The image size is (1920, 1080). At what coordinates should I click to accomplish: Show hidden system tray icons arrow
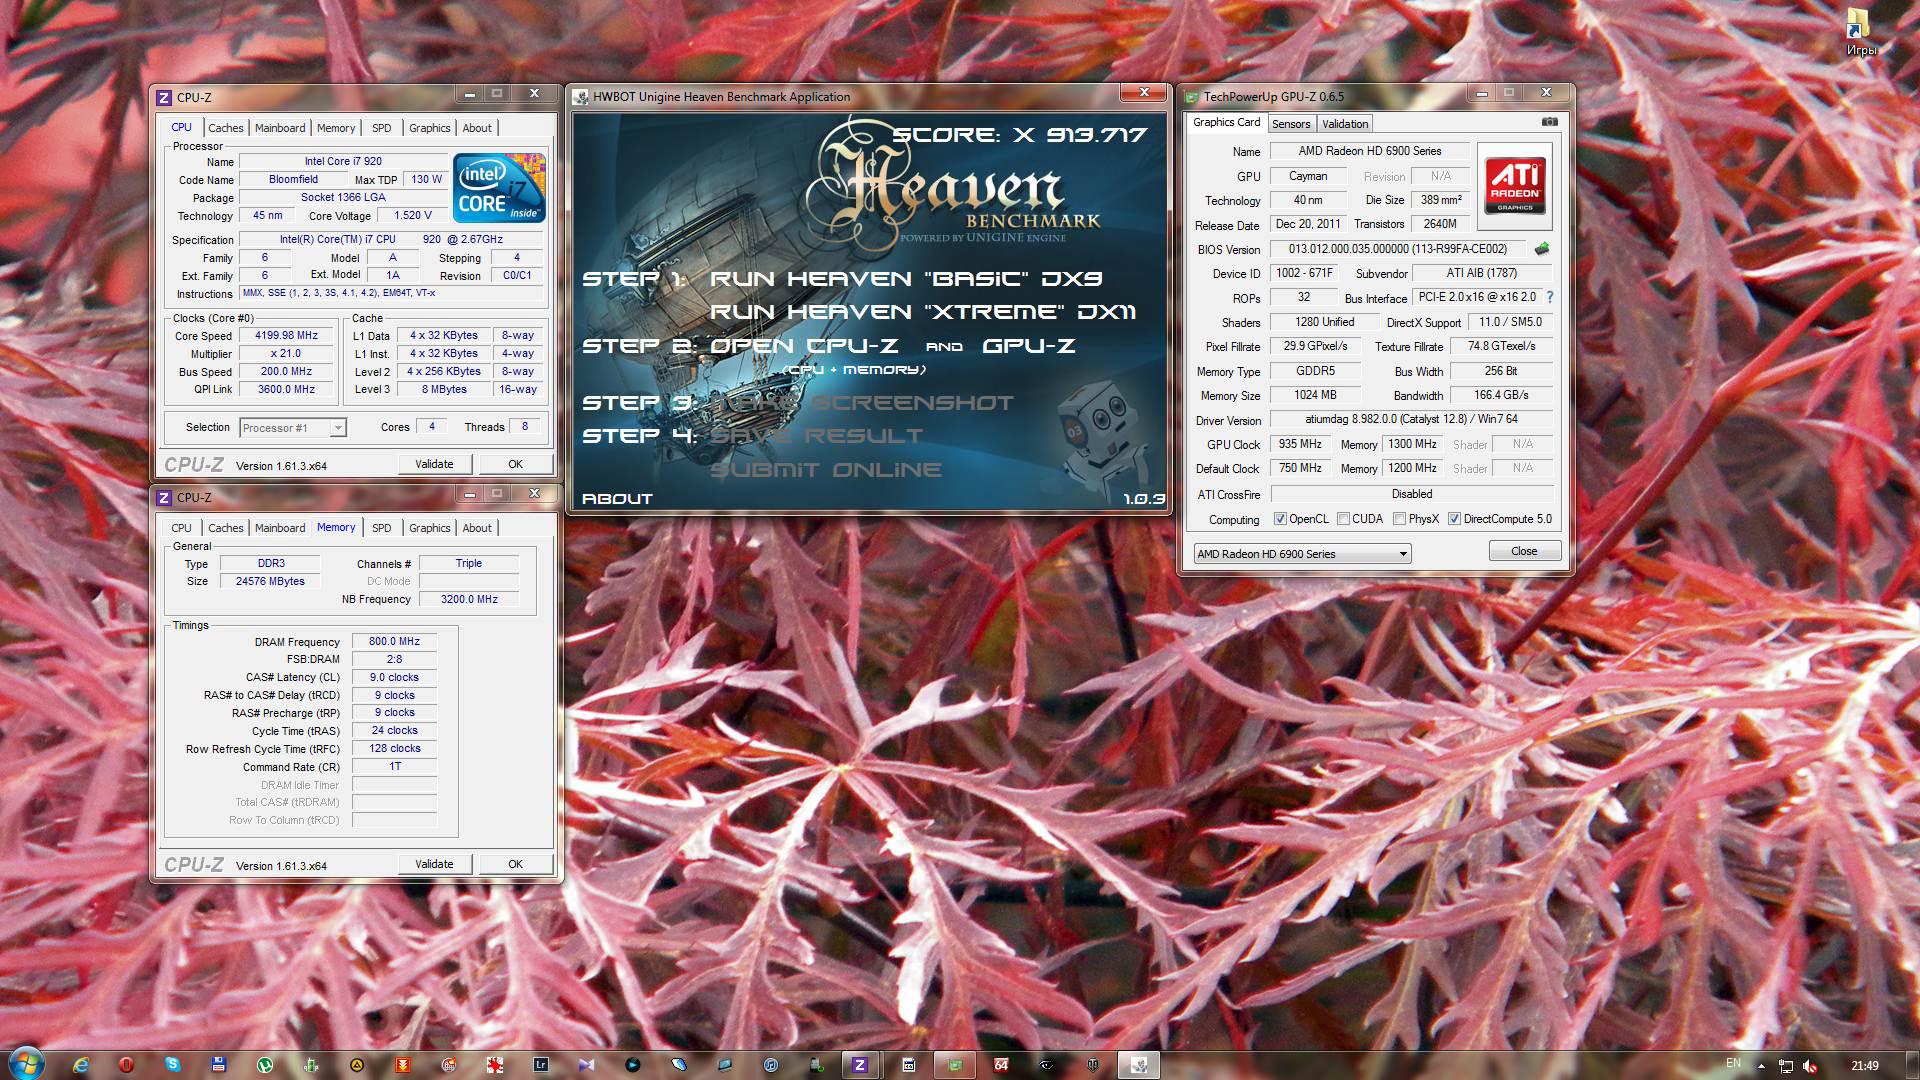tap(1761, 1066)
